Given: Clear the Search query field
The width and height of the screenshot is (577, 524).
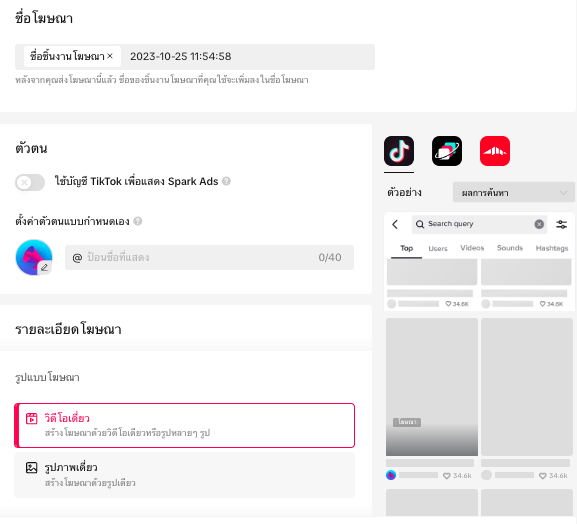Looking at the screenshot, I should pos(539,224).
